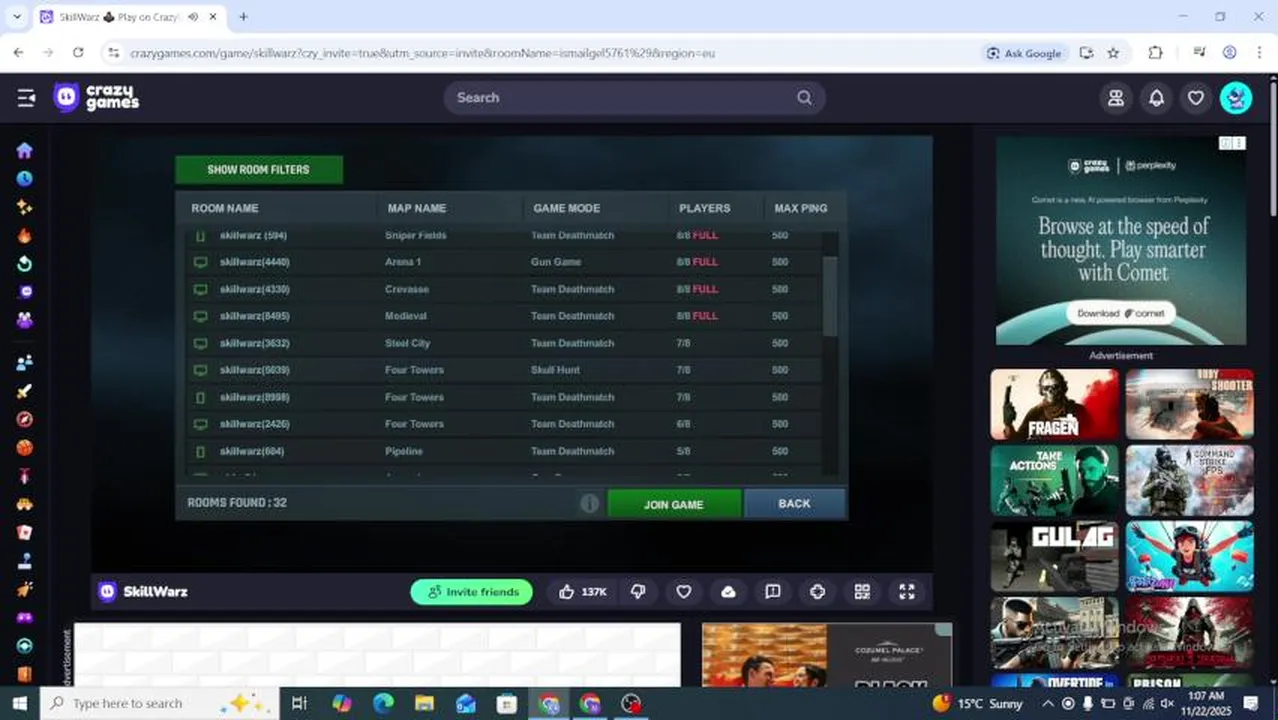This screenshot has height=720, width=1278.
Task: Focus the CrazyGames Search field
Action: click(x=634, y=97)
